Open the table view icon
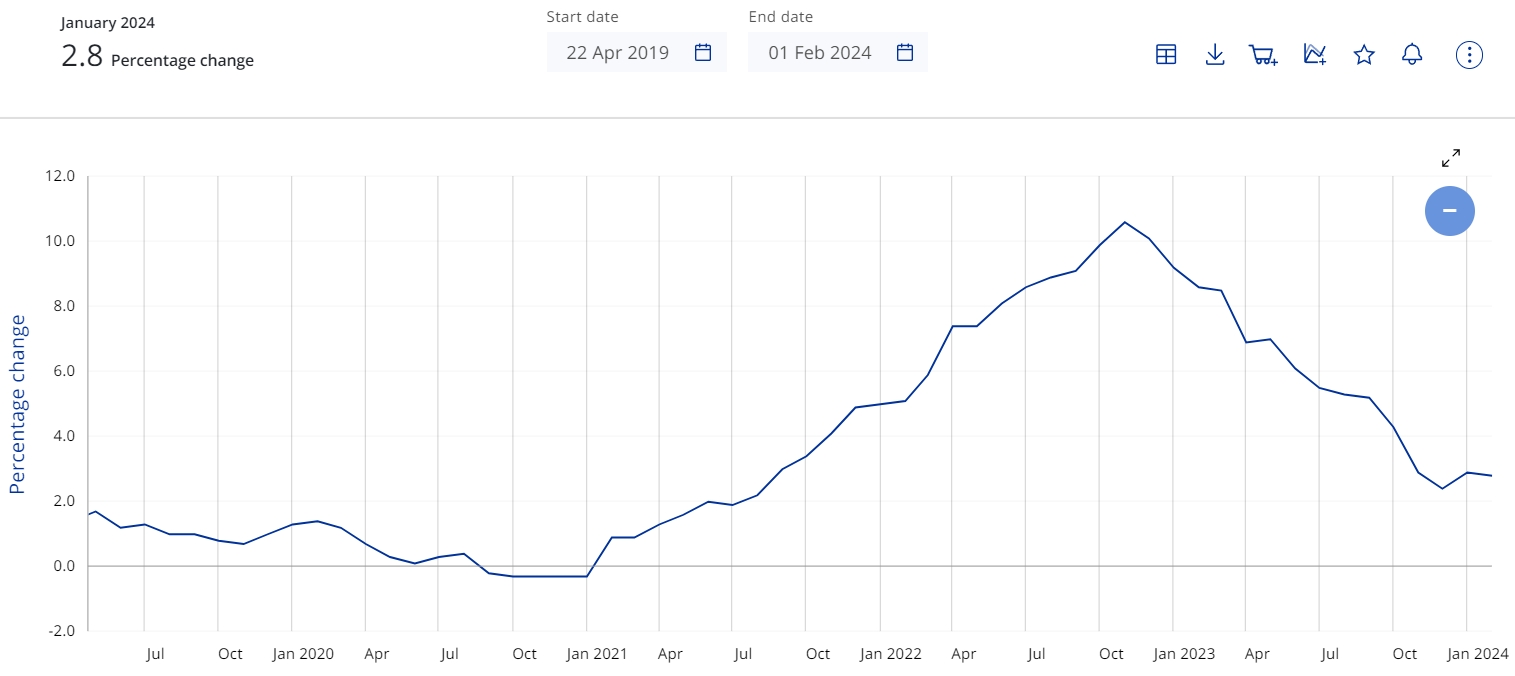Image resolution: width=1515 pixels, height=676 pixels. [x=1165, y=55]
